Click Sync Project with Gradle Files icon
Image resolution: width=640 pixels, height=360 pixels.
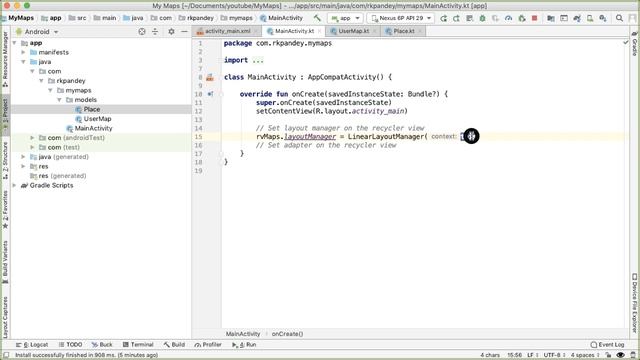[x=577, y=18]
